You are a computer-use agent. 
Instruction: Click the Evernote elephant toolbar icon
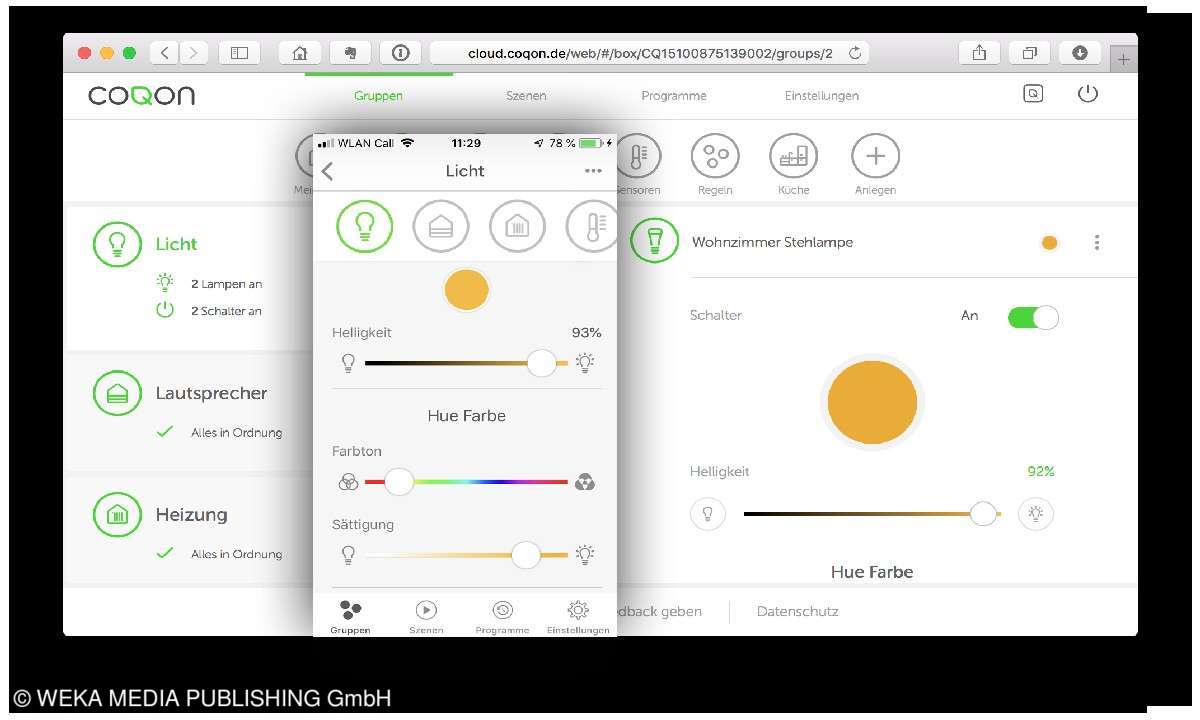[x=350, y=53]
